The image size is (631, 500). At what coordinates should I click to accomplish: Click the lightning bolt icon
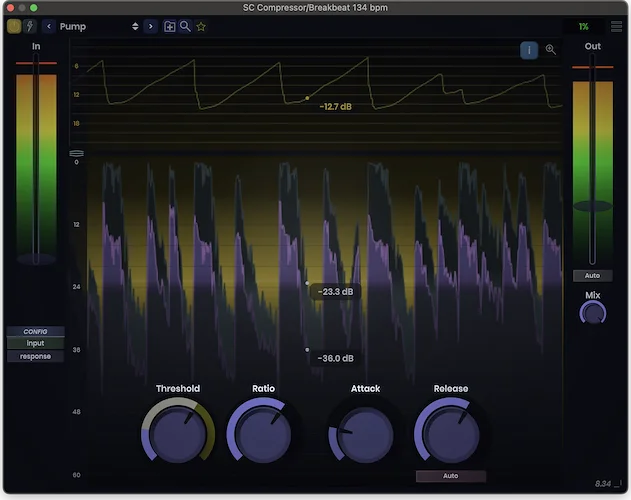[x=30, y=27]
